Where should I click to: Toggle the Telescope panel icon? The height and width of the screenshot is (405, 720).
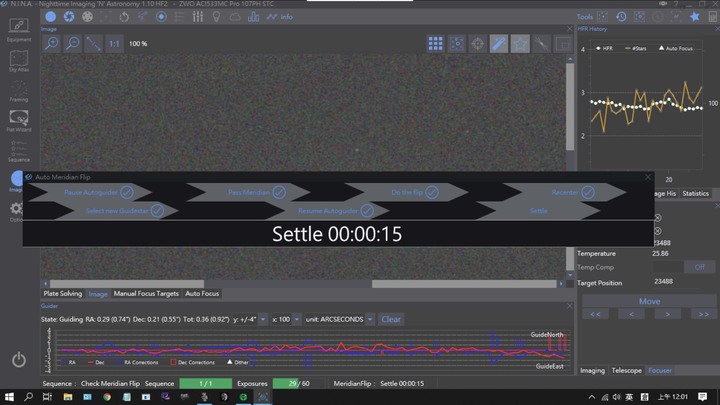tap(142, 17)
